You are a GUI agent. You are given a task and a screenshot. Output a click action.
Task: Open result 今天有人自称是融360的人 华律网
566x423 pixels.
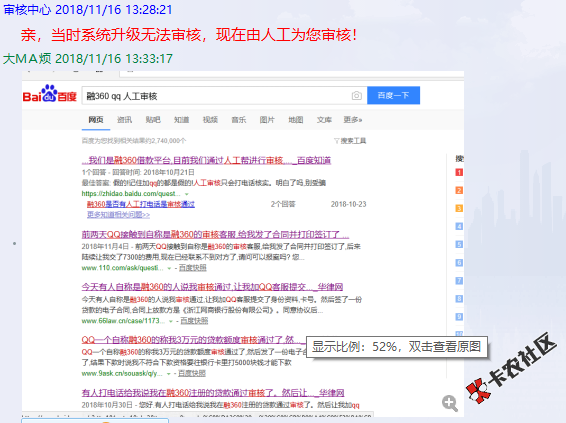[x=212, y=287]
